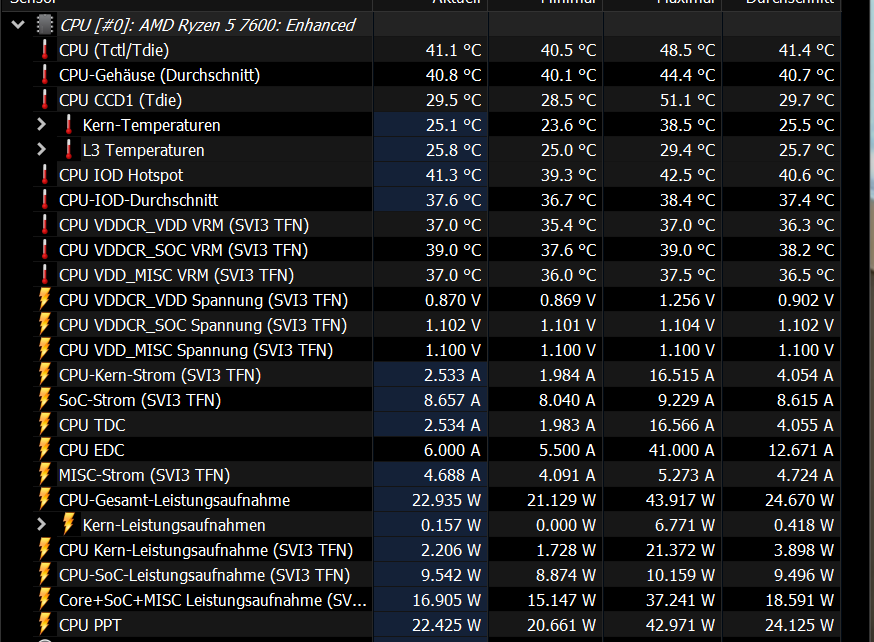The image size is (874, 642).
Task: Click the thermometer icon for L3 Temperaturen
Action: tap(69, 150)
